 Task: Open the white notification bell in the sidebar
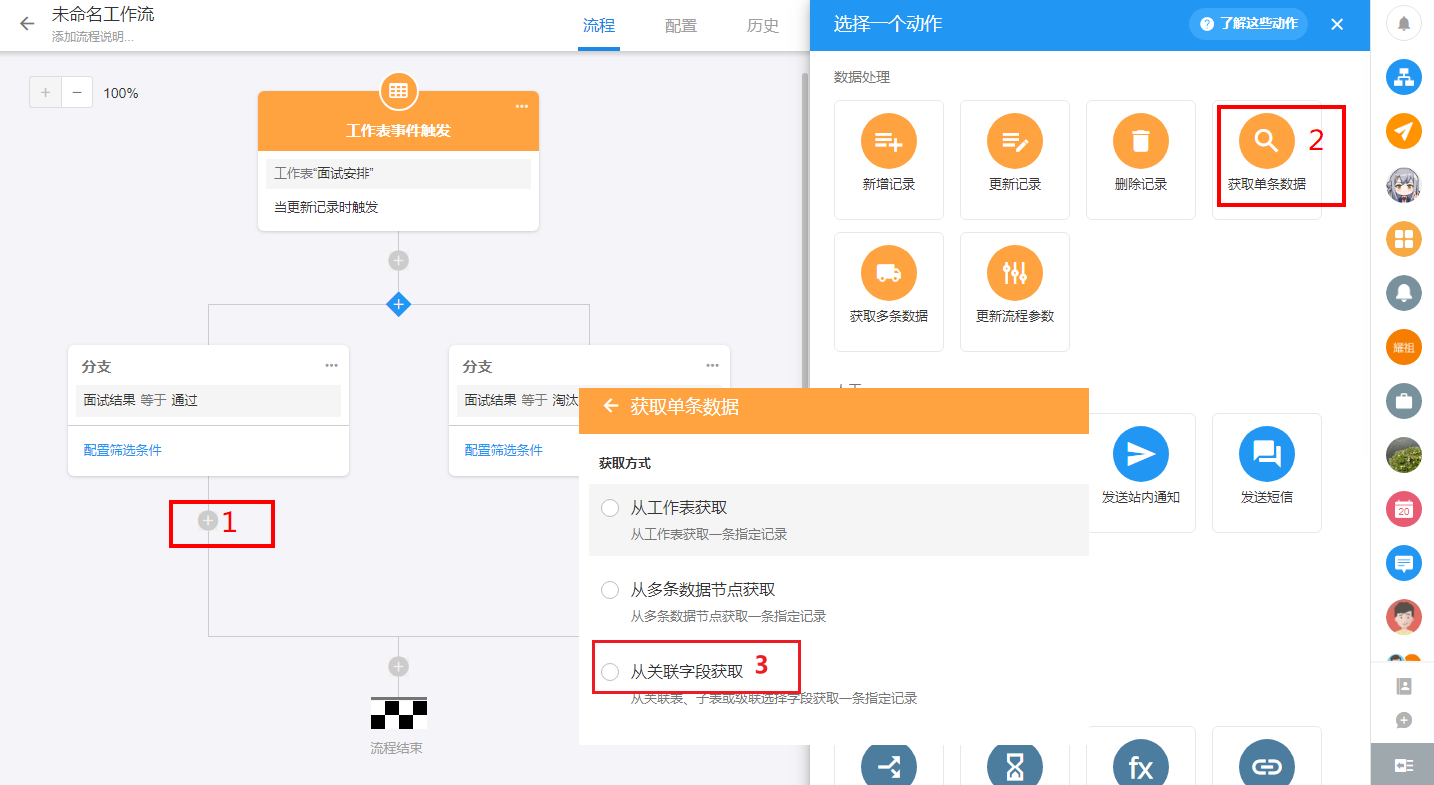1404,24
